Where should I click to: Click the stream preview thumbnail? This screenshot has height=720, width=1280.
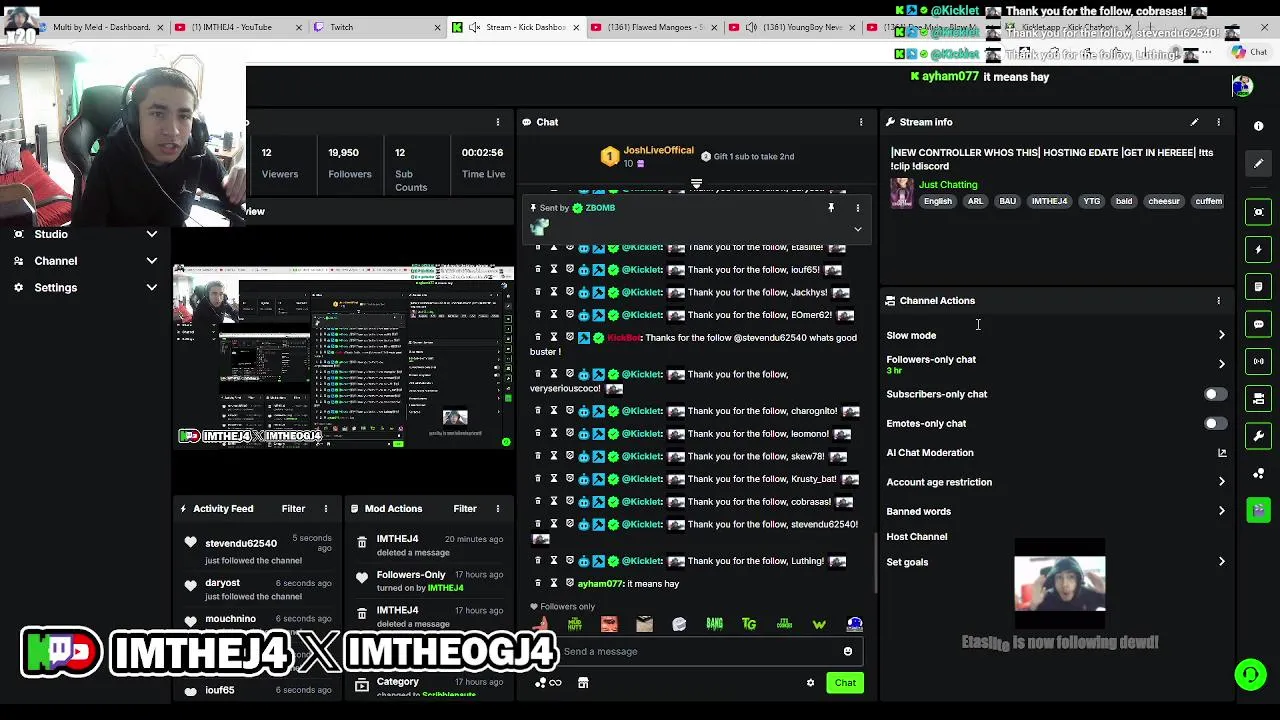(x=343, y=356)
